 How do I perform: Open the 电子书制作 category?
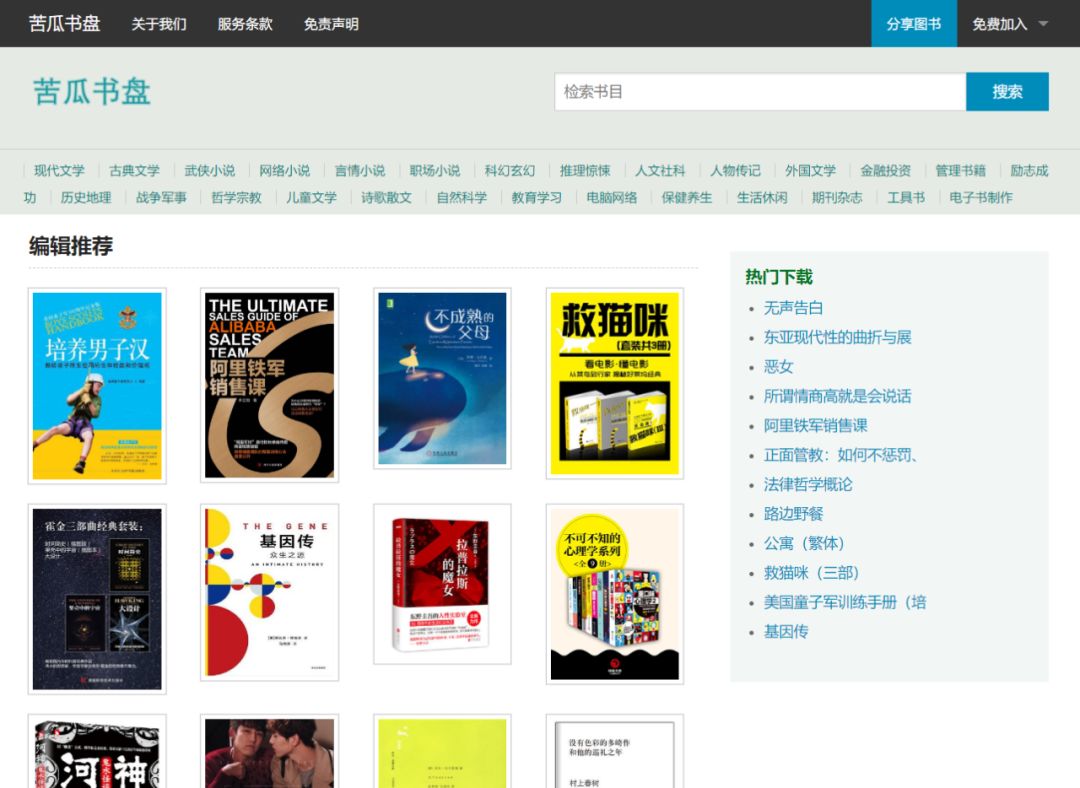[x=980, y=197]
